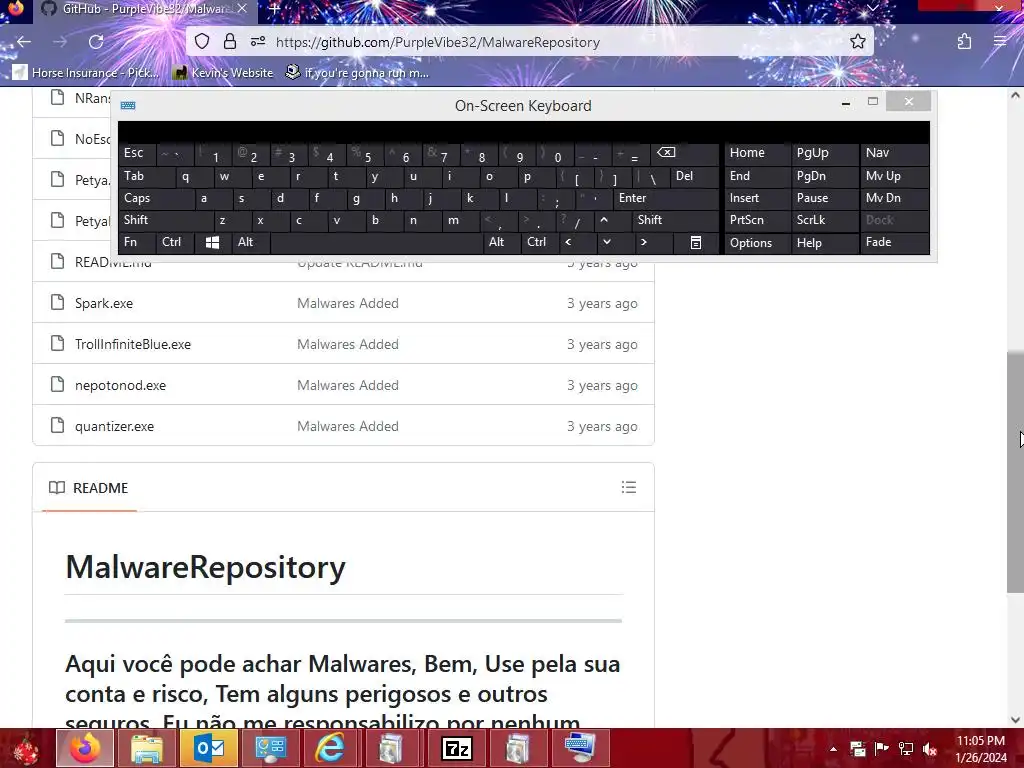Show hidden tray icons arrow
Image resolution: width=1024 pixels, height=768 pixels.
pos(833,749)
